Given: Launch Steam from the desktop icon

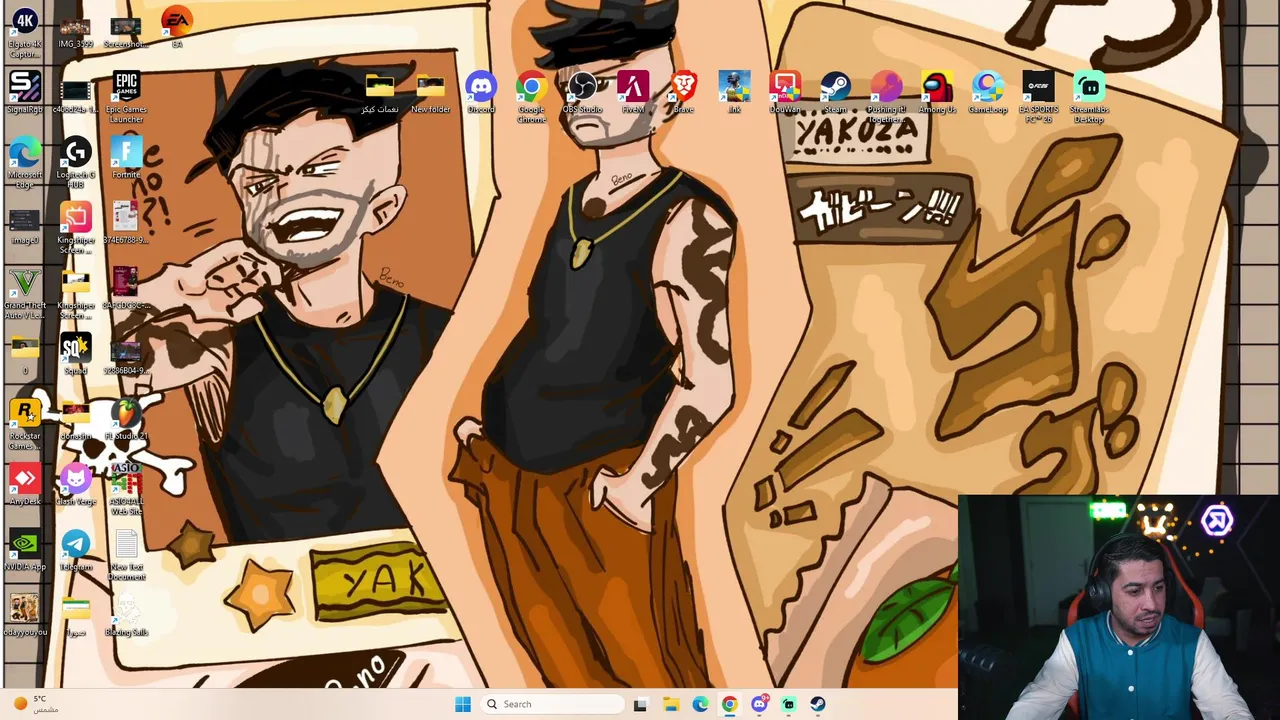Looking at the screenshot, I should (x=835, y=93).
